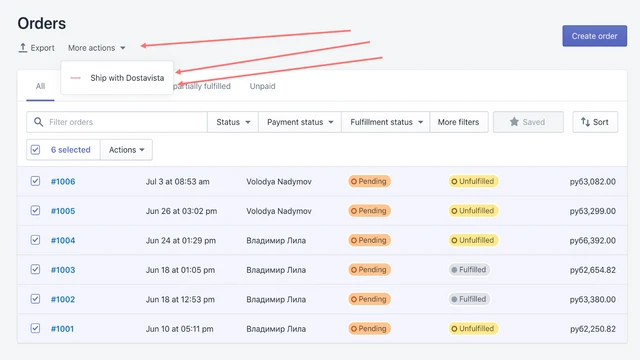Screen dimensions: 640x360
Task: Click date Jun 10 at 05:11 pm
Action: point(180,329)
